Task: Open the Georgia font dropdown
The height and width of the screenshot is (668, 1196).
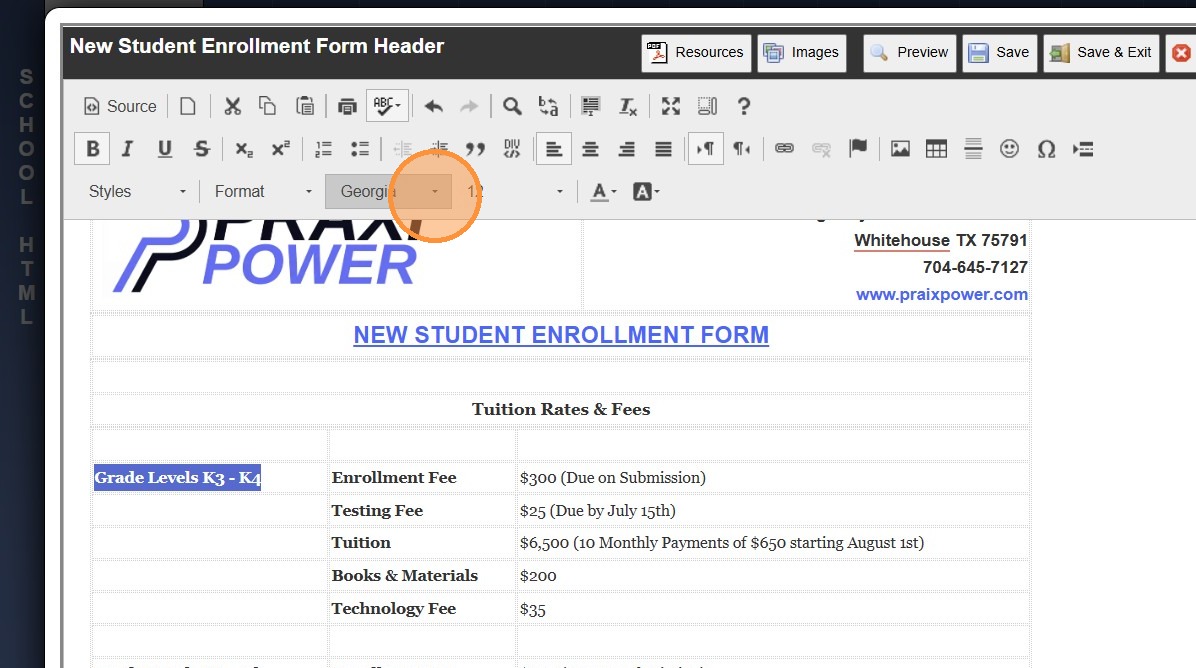Action: [388, 191]
